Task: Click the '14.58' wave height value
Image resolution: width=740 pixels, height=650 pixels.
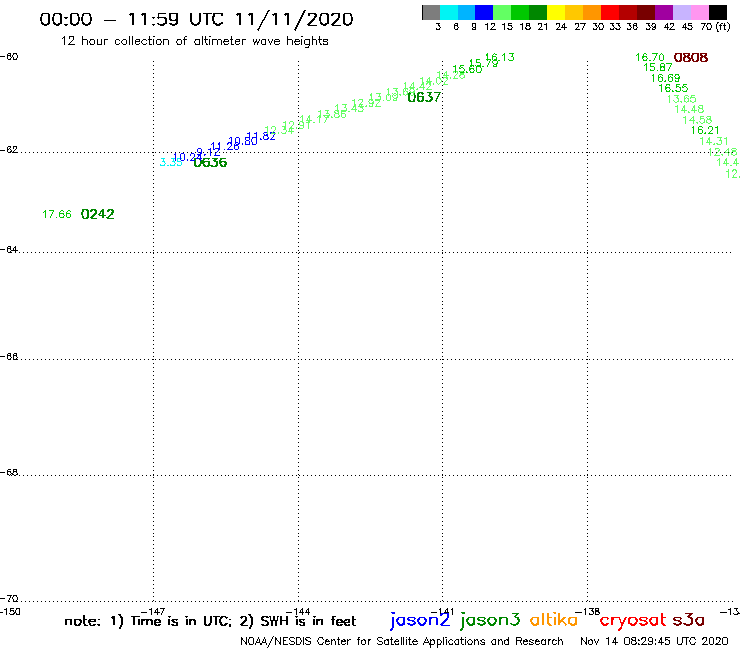Action: tap(697, 120)
